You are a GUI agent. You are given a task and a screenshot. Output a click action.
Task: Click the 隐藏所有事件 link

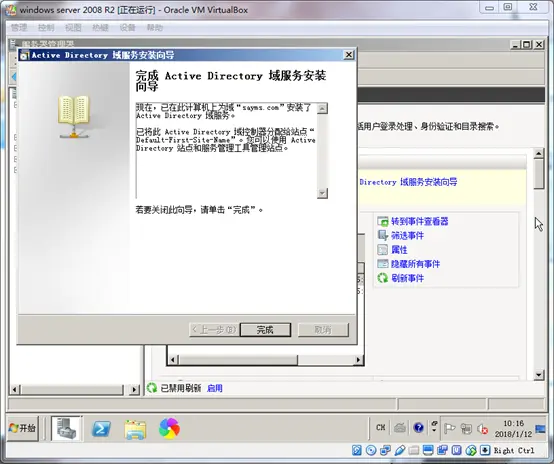point(416,264)
